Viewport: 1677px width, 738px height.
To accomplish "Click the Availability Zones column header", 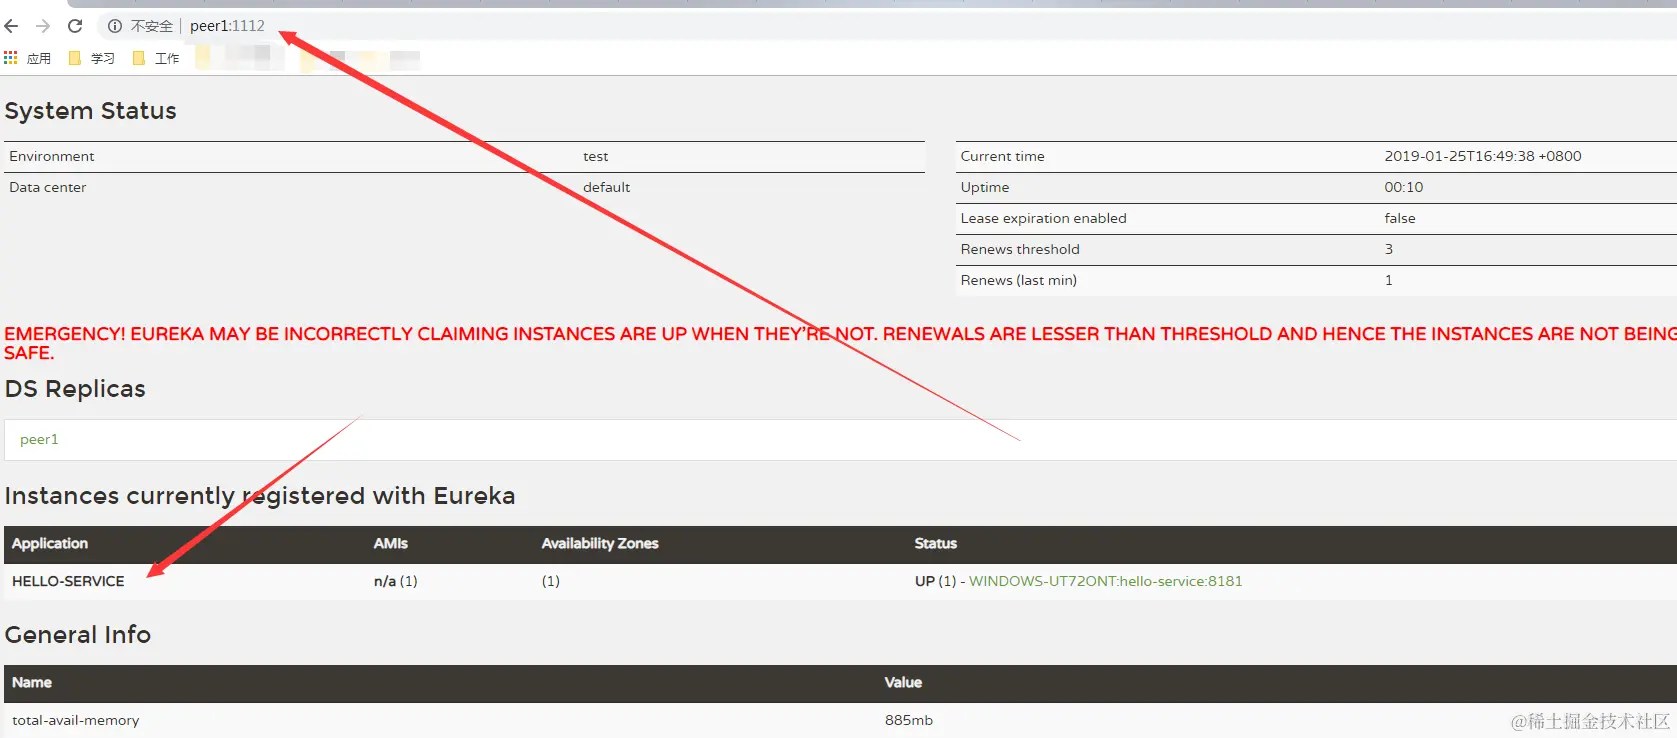I will (x=600, y=543).
